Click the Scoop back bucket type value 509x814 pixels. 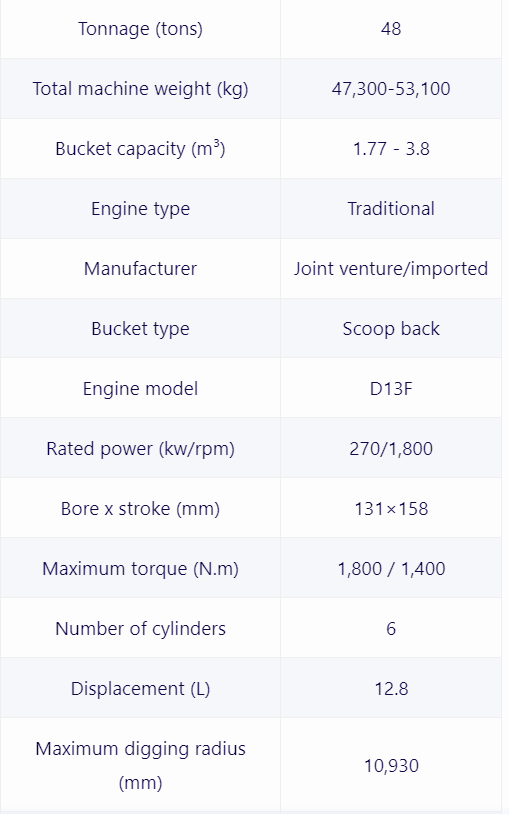[x=391, y=329]
